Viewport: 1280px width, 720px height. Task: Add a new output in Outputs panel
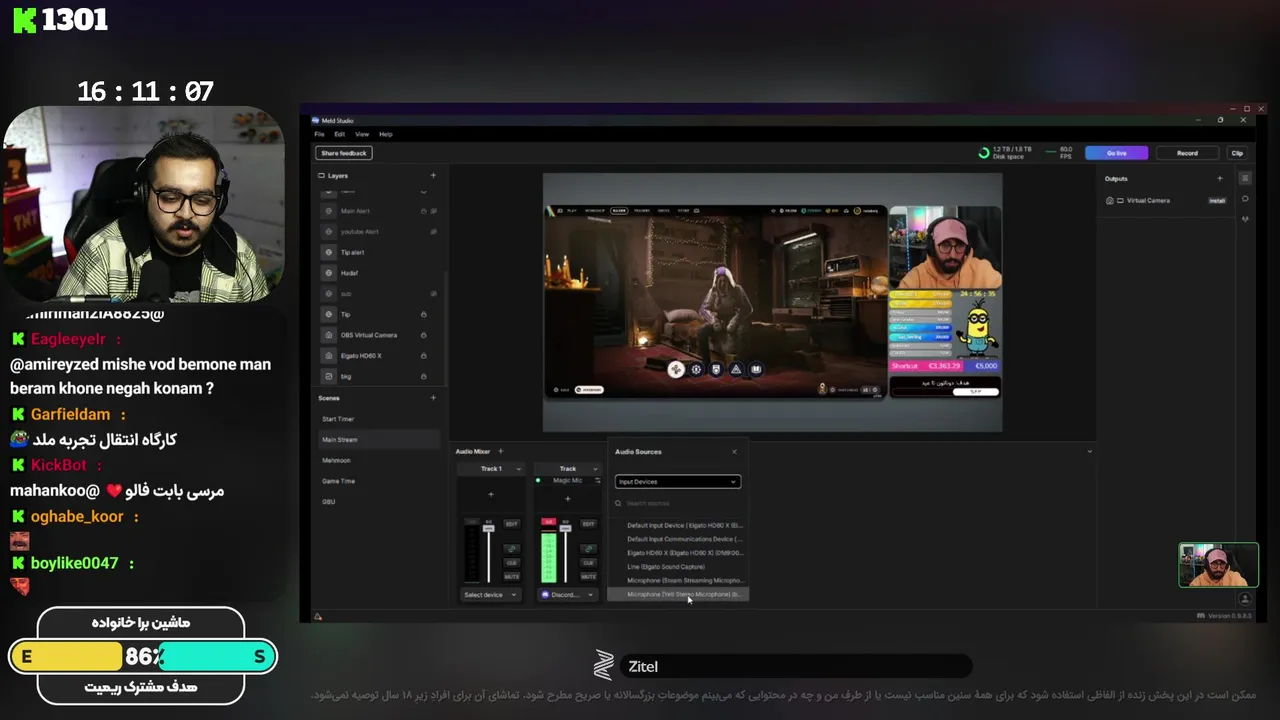[x=1219, y=179]
